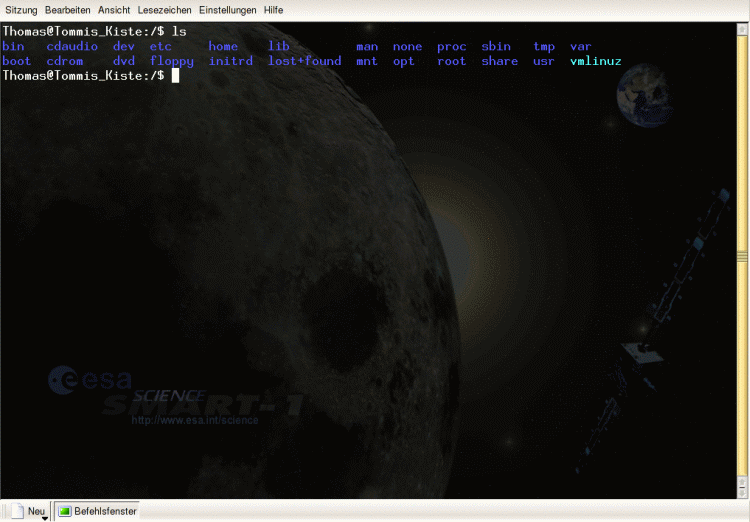
Task: Open the Sitzung menu
Action: click(21, 10)
